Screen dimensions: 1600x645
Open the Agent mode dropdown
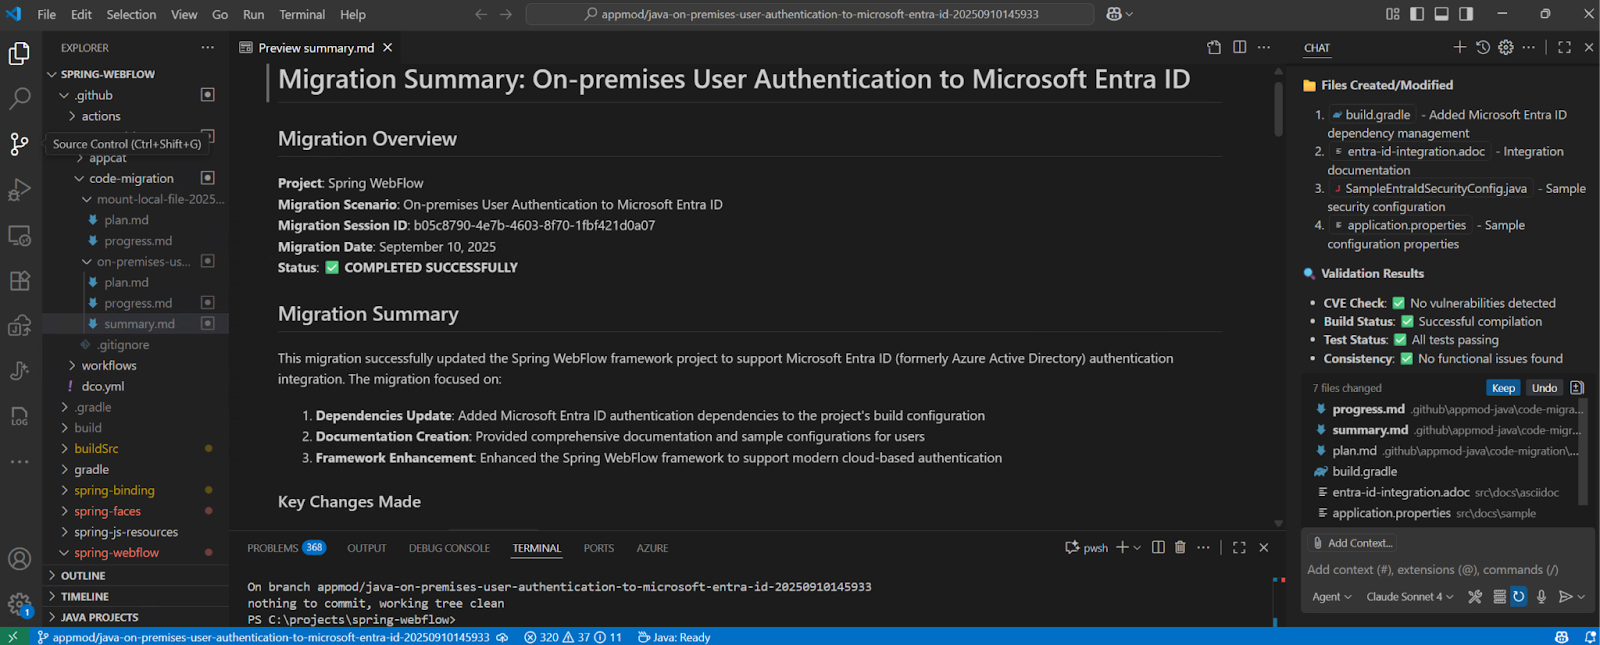(x=1331, y=597)
